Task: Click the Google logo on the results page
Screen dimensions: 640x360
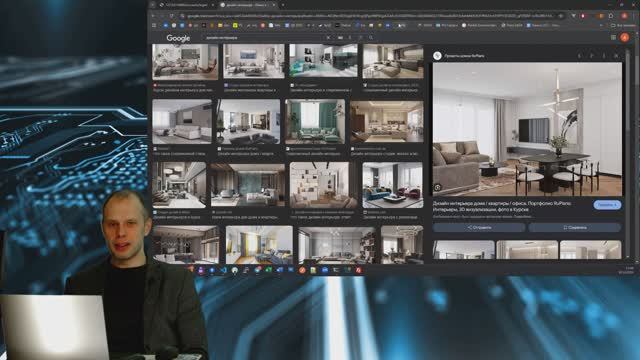Action: [178, 38]
